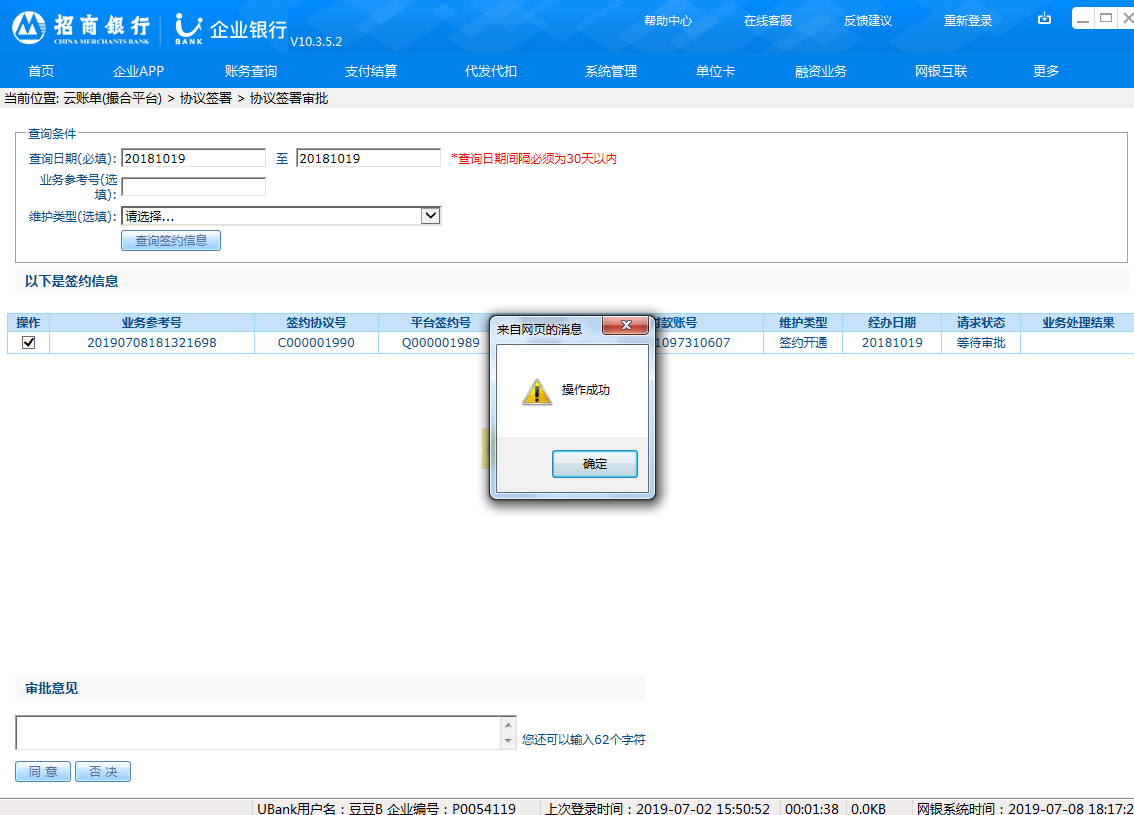Expand the 维护类型 dropdown list
Screen dimensions: 1134x815
coord(430,216)
